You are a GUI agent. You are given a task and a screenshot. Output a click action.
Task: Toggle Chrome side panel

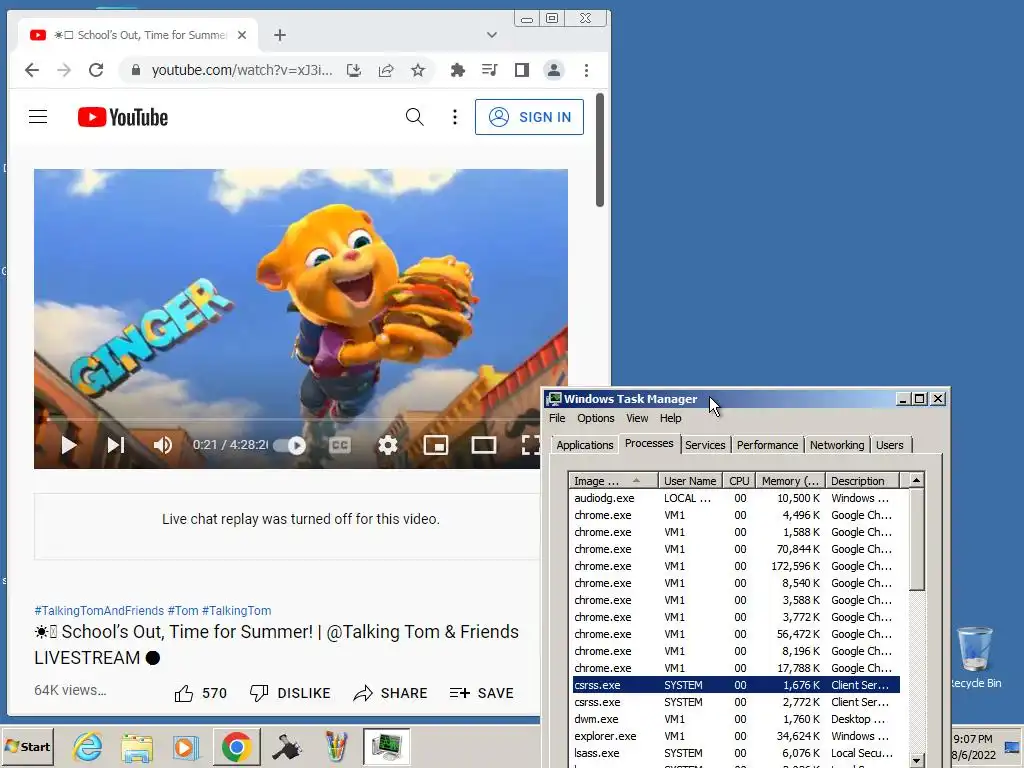(522, 70)
